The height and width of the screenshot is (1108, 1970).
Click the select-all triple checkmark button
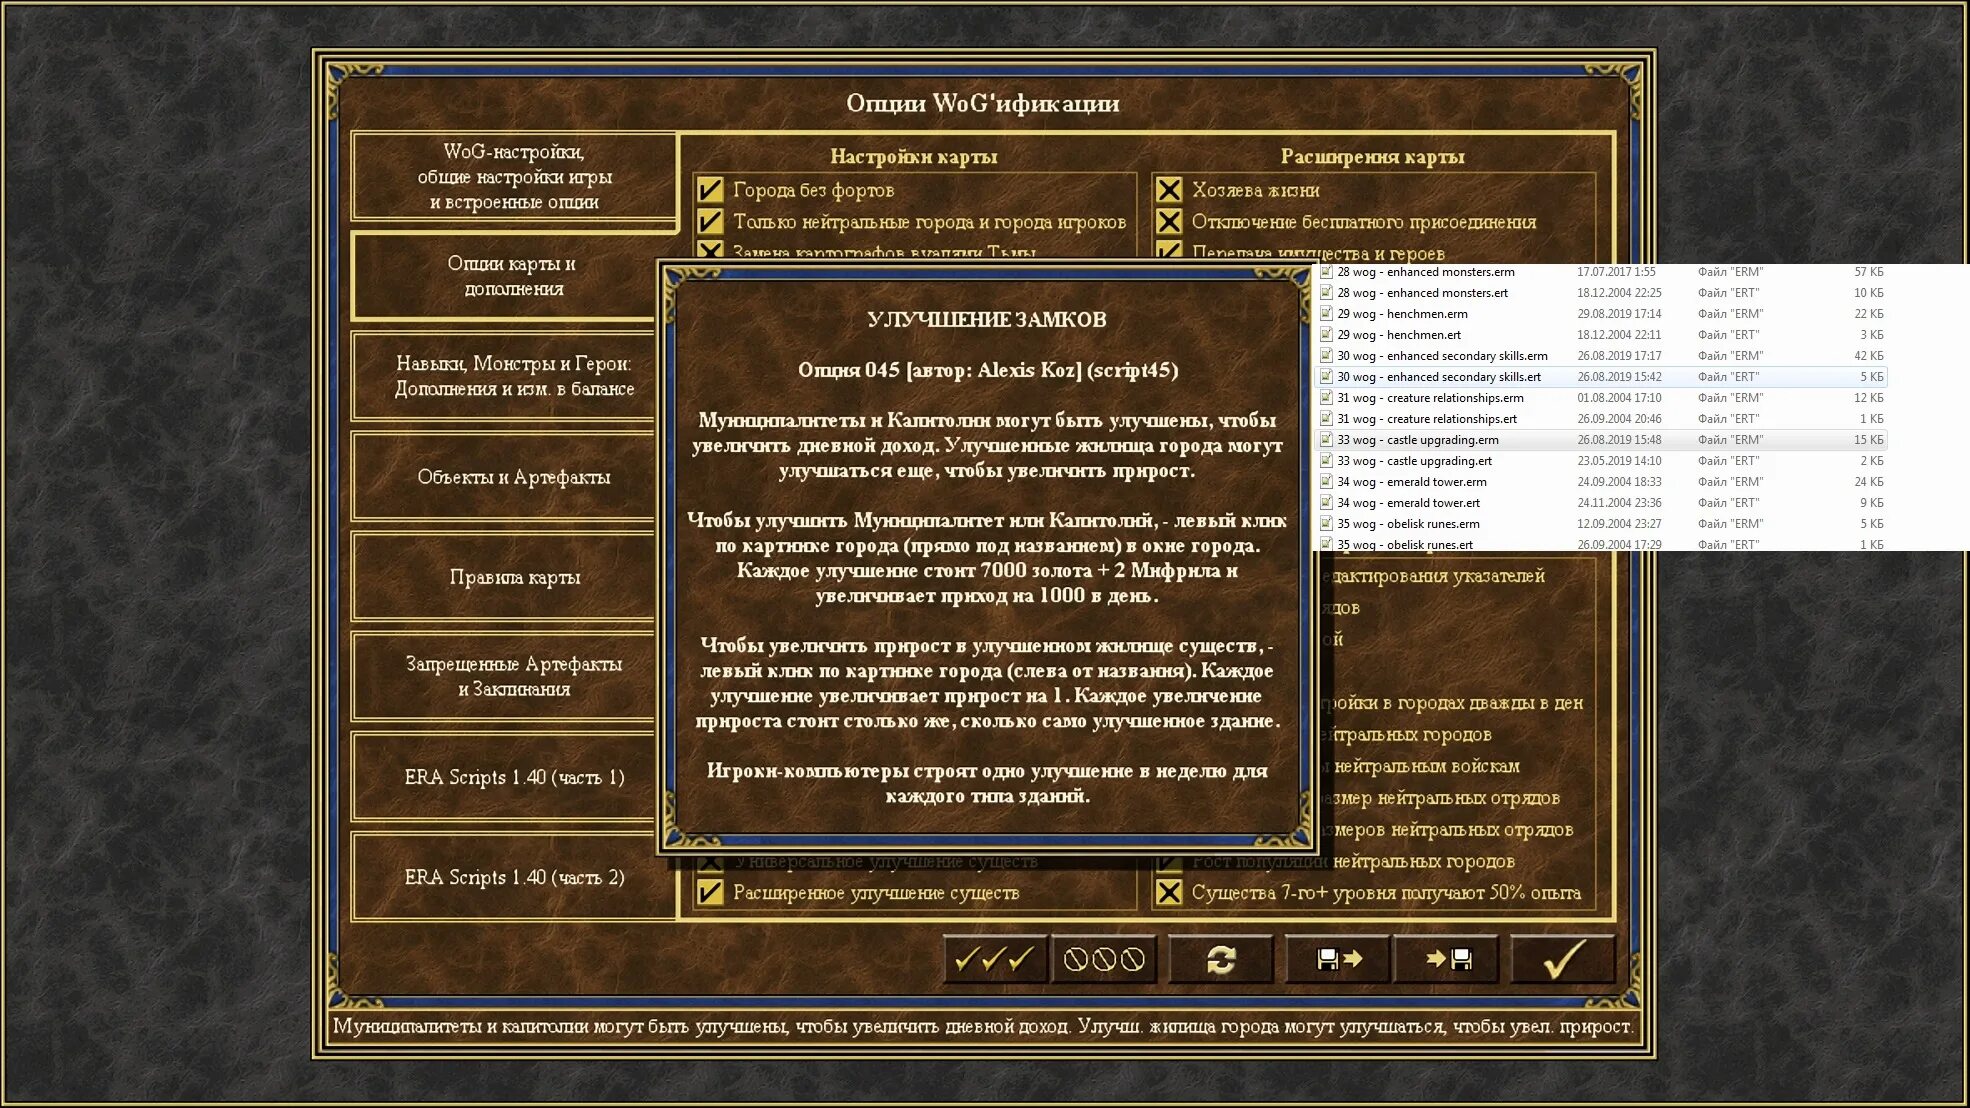[995, 960]
